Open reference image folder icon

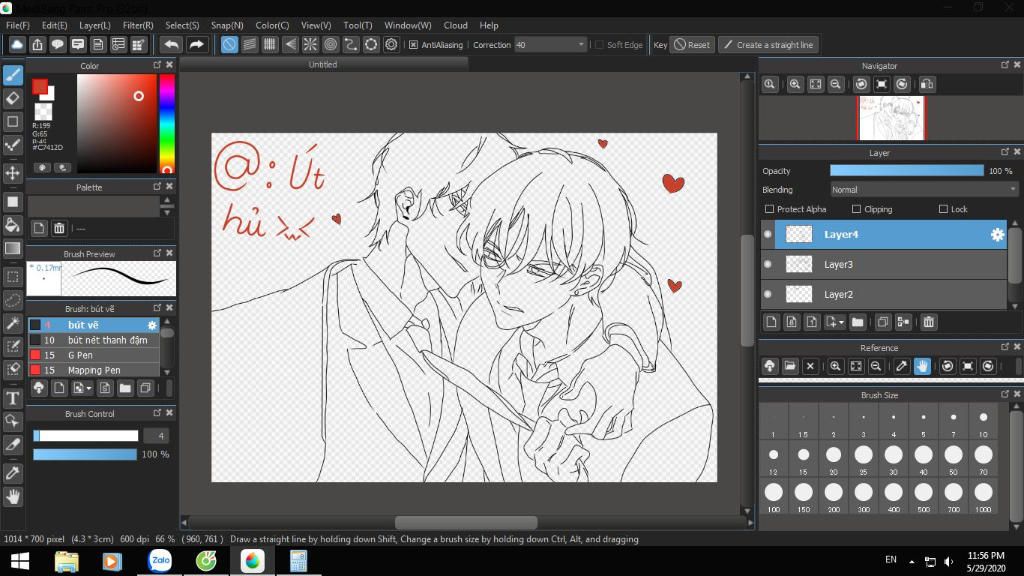point(790,366)
